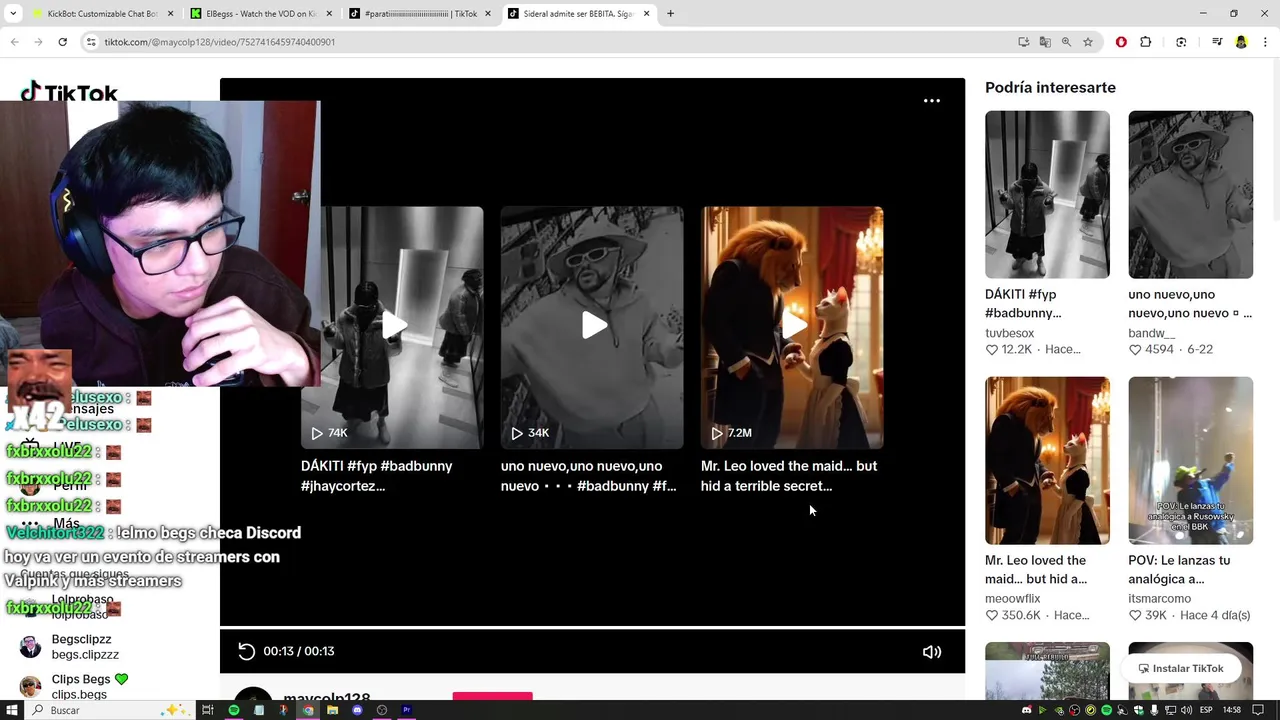Open the POV analógica thumbnail by itsmarcomo
1280x720 pixels.
point(1190,460)
